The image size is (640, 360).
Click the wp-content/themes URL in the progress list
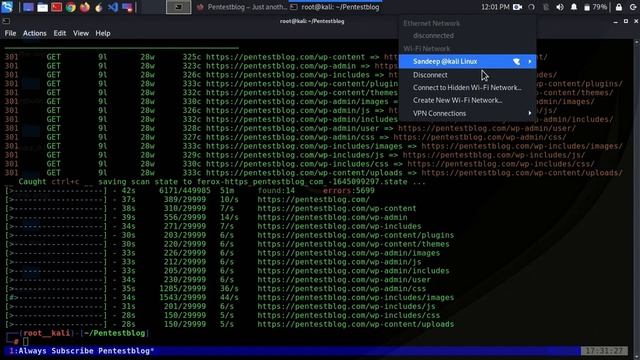[353, 244]
